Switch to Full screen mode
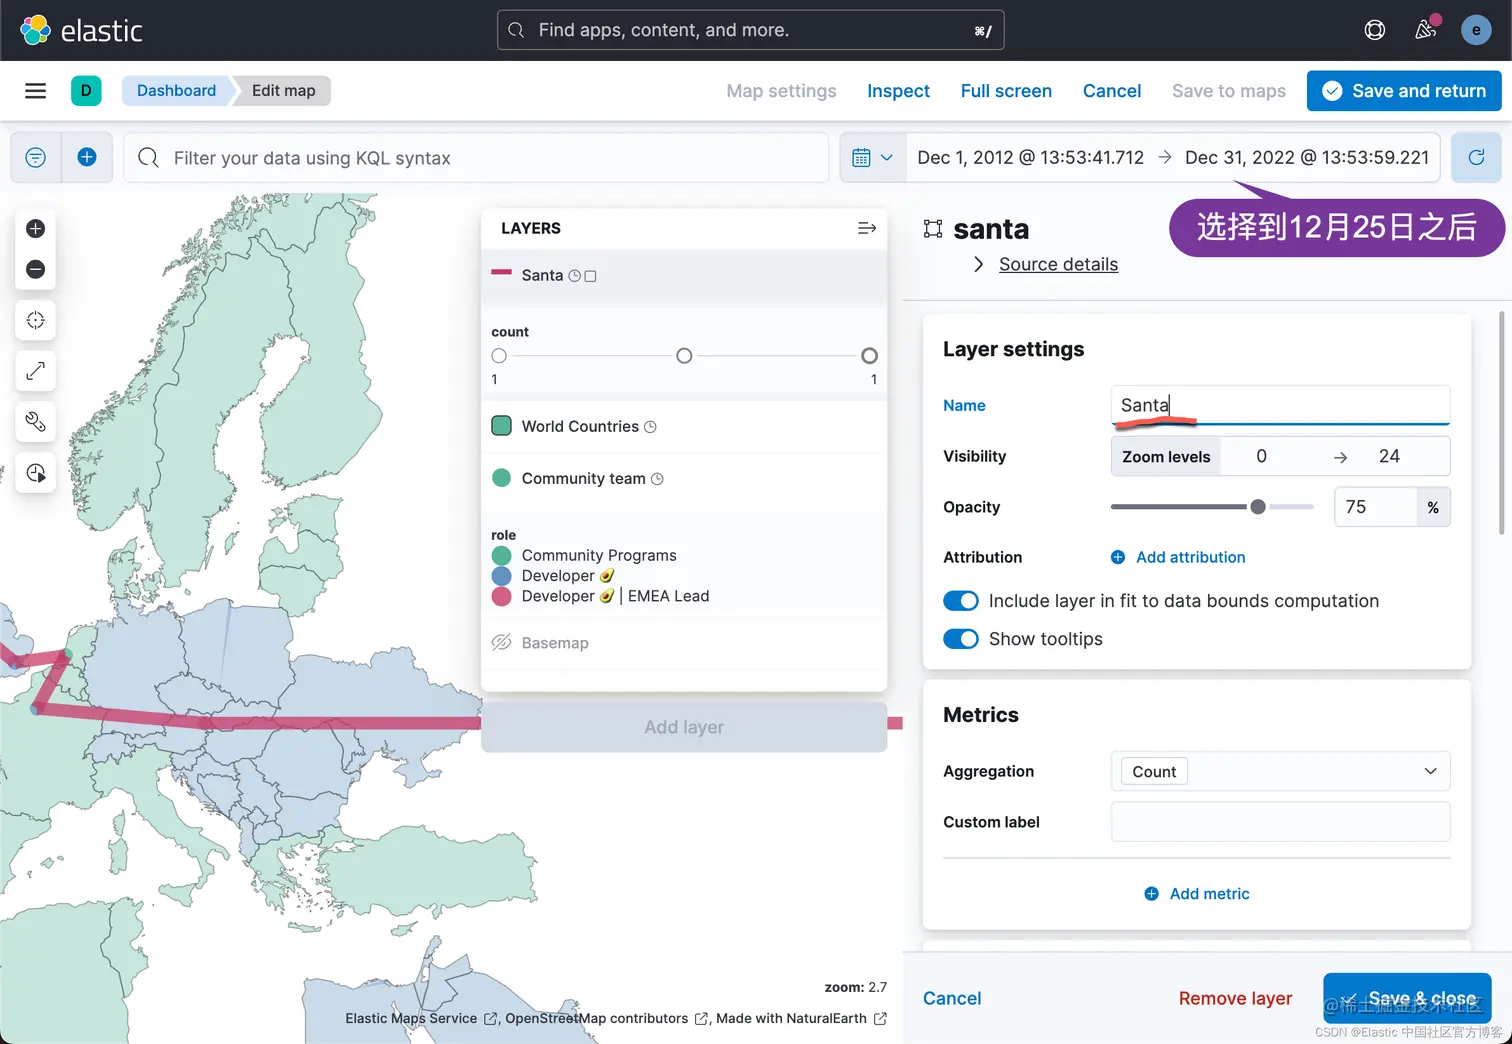 click(1006, 91)
